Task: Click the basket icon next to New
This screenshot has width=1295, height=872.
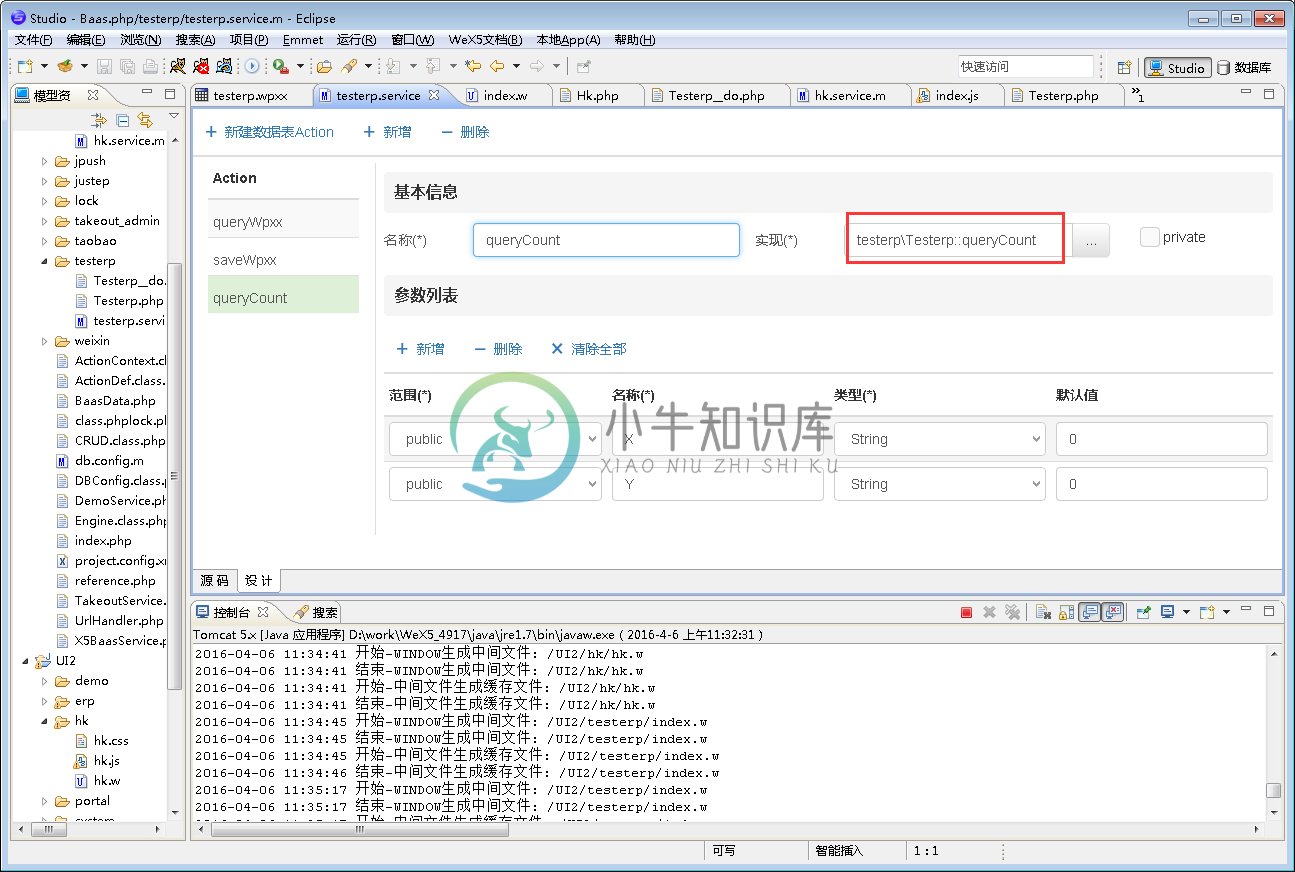Action: pos(65,66)
